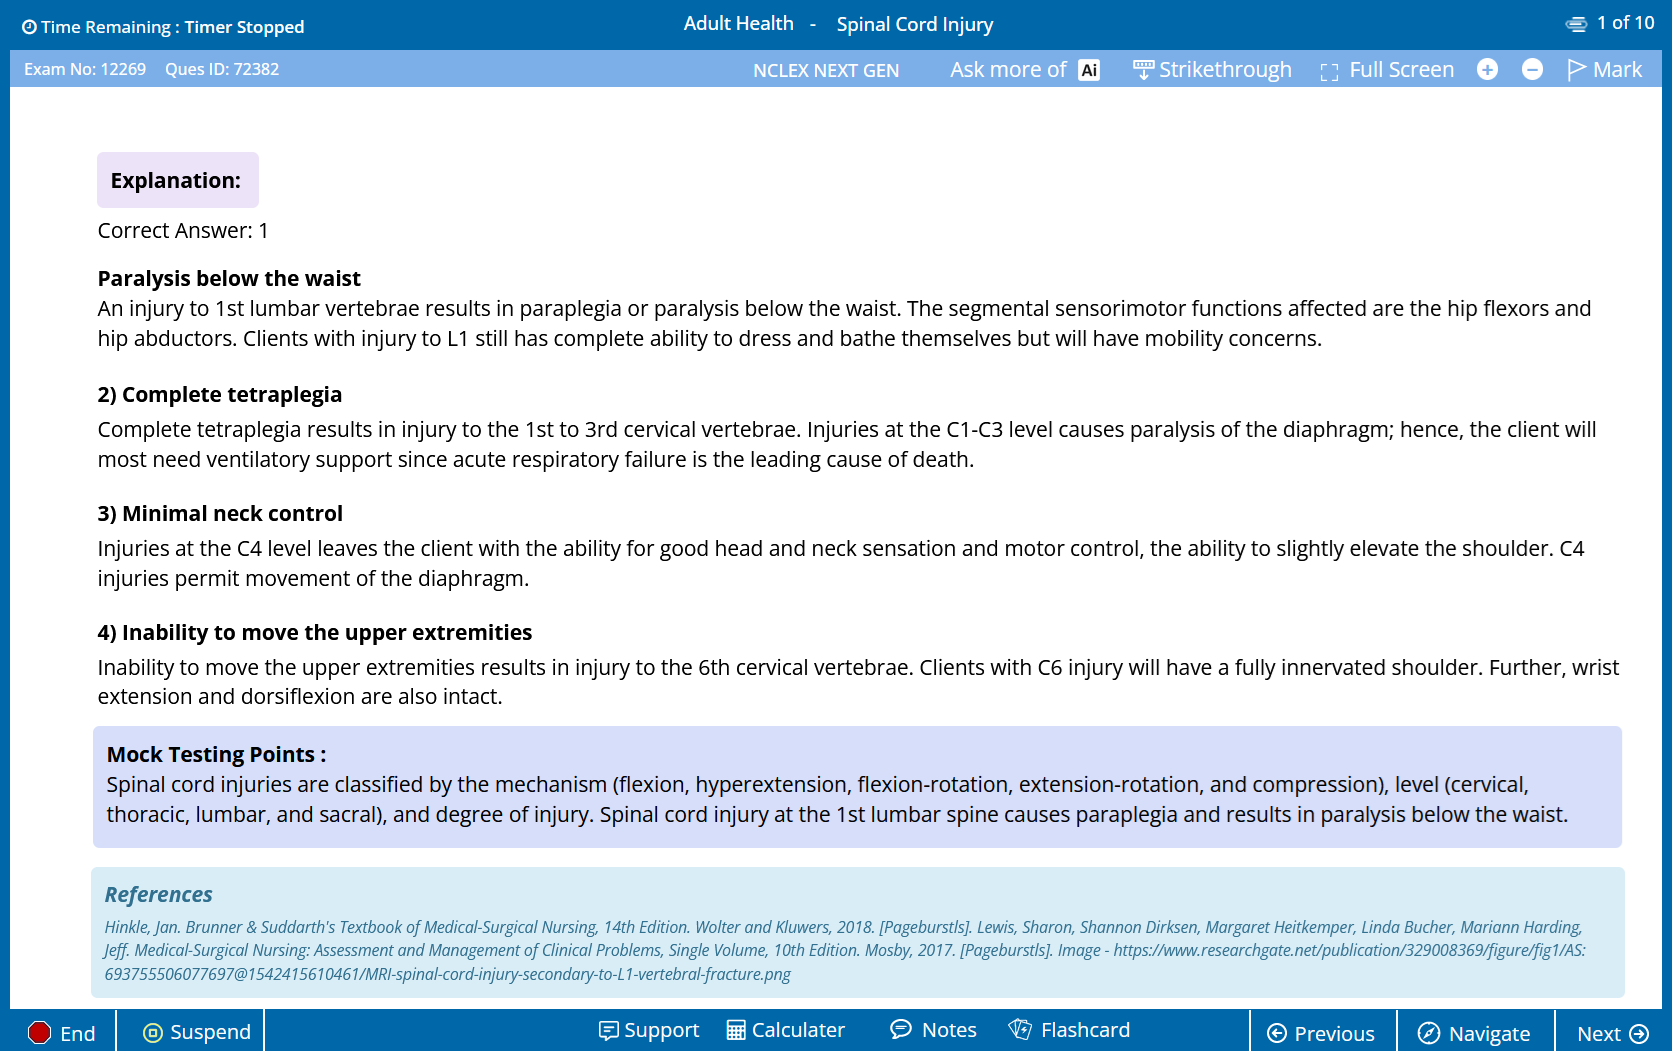Open Ask more of AI
The height and width of the screenshot is (1051, 1672).
coord(1024,70)
